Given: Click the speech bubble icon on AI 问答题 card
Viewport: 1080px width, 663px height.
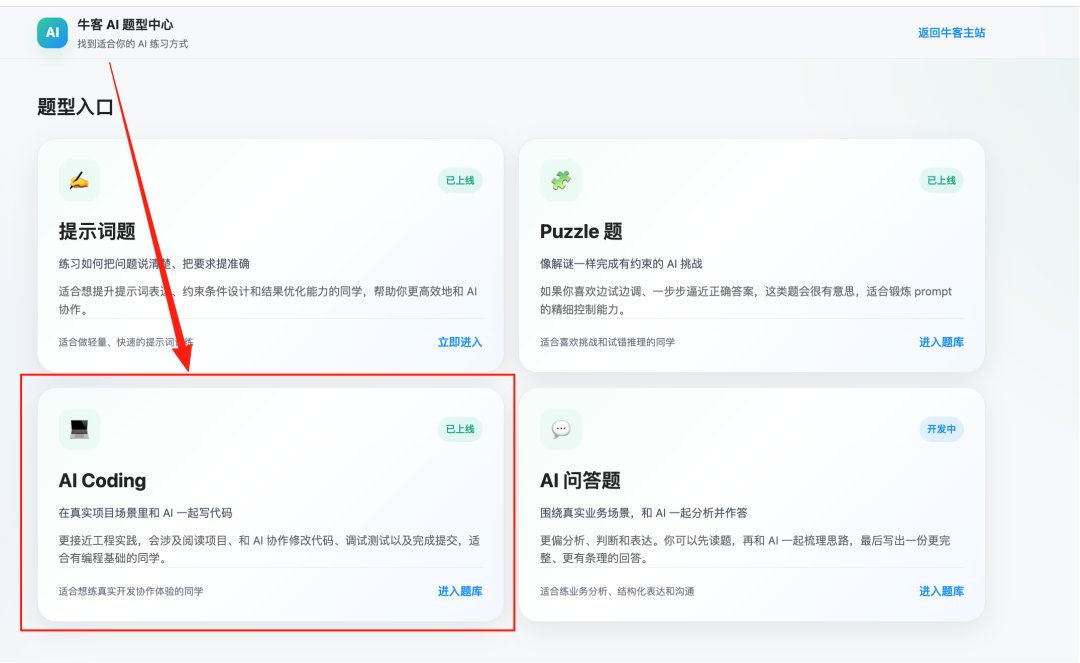Looking at the screenshot, I should [x=561, y=429].
